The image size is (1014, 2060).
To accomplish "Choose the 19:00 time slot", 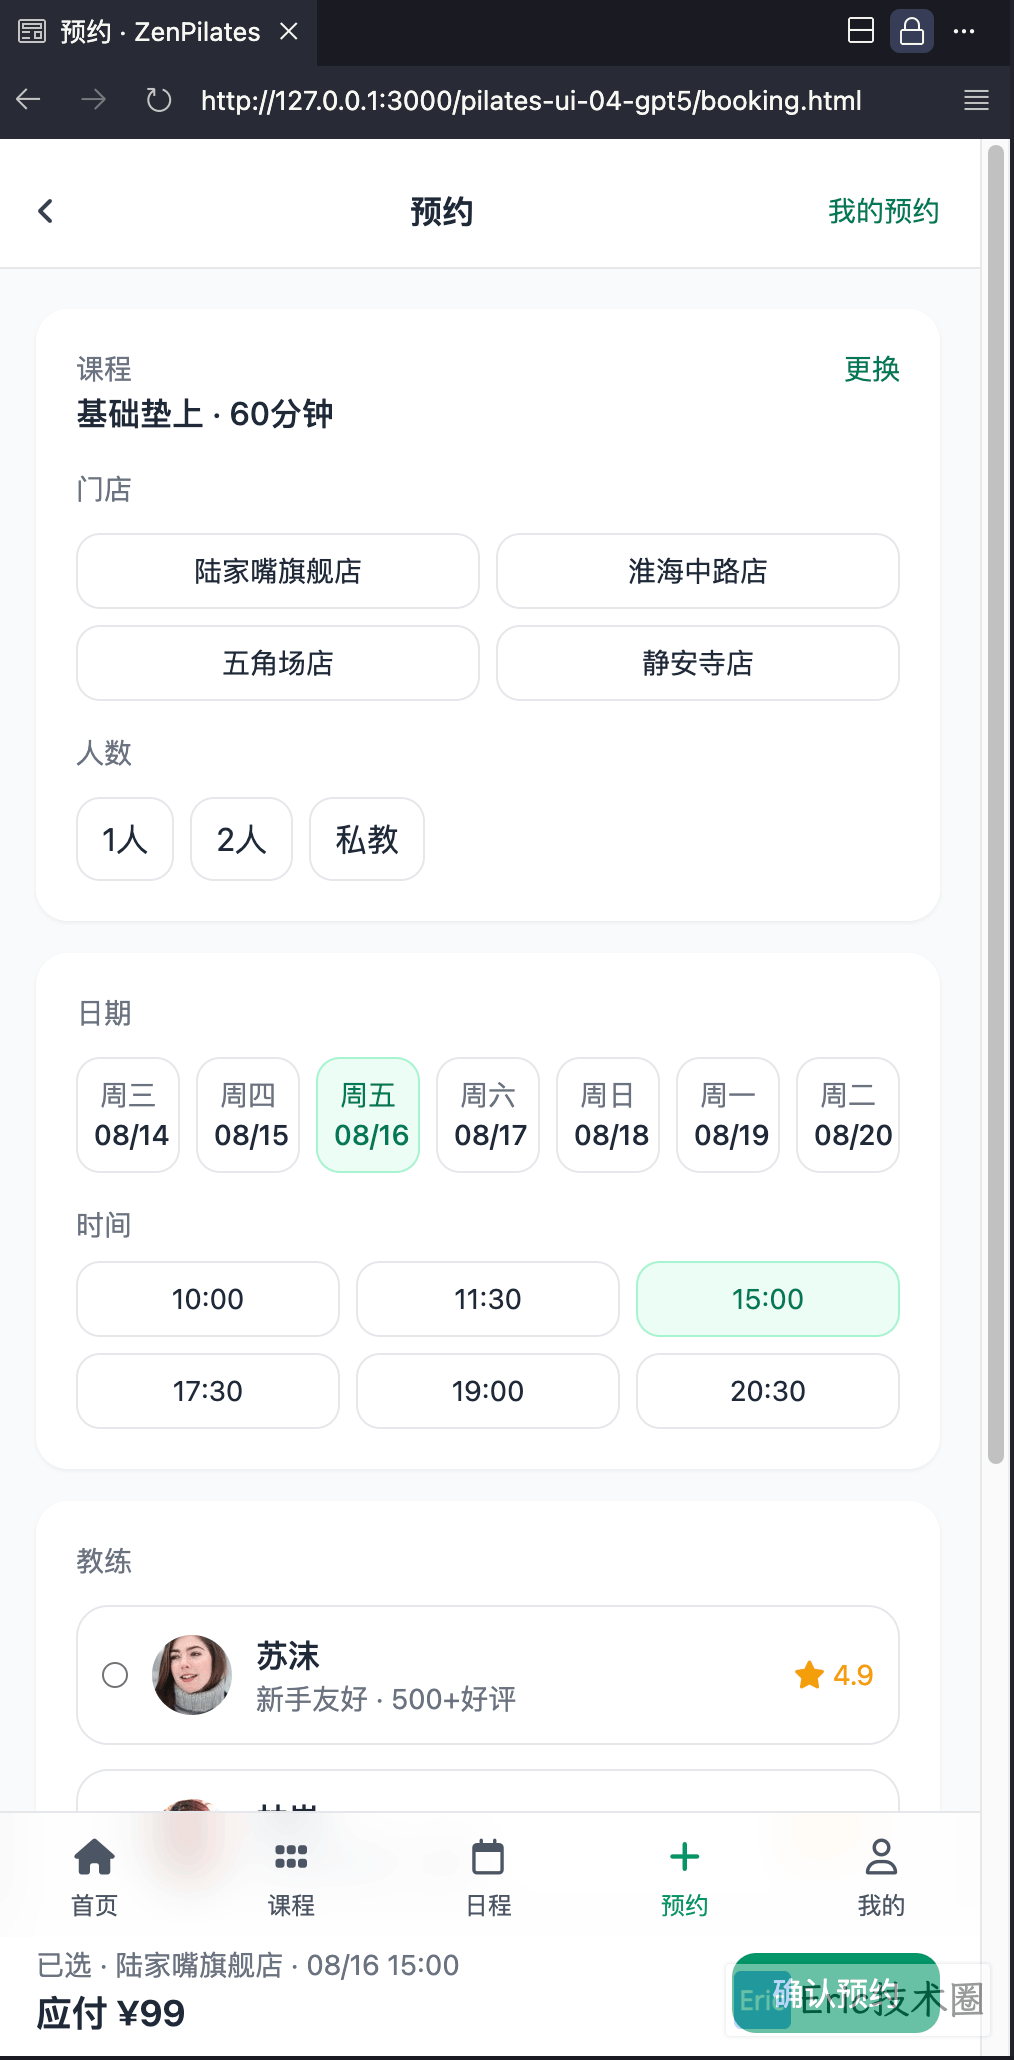I will 488,1391.
